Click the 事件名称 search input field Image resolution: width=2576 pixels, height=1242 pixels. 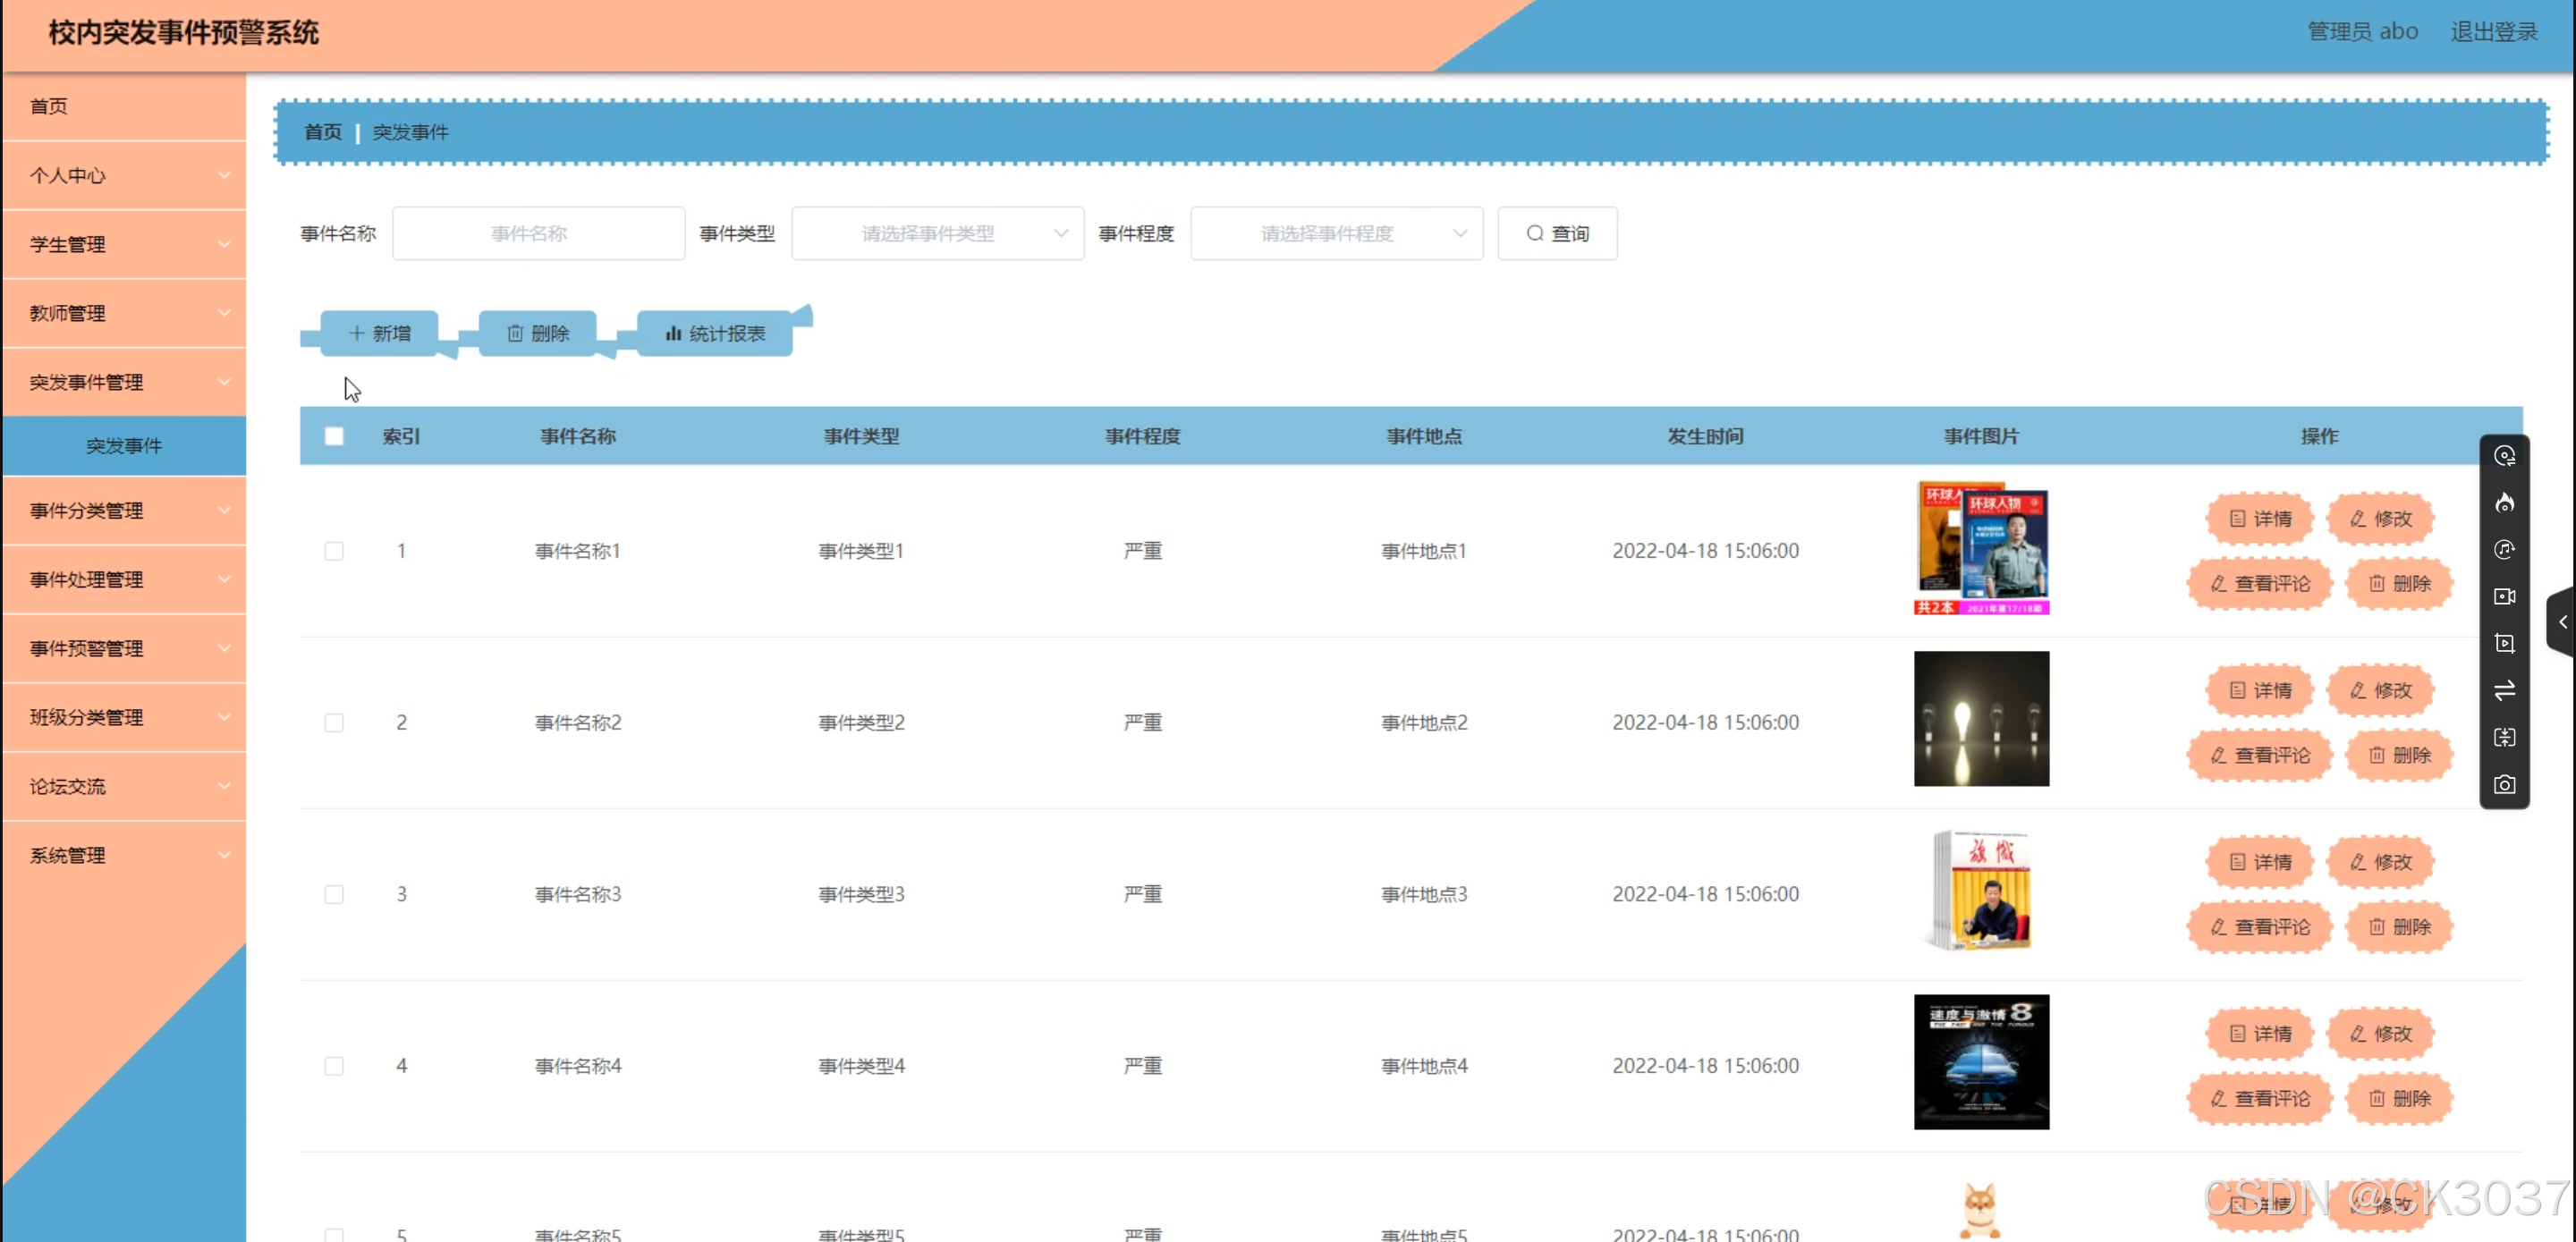click(x=538, y=234)
